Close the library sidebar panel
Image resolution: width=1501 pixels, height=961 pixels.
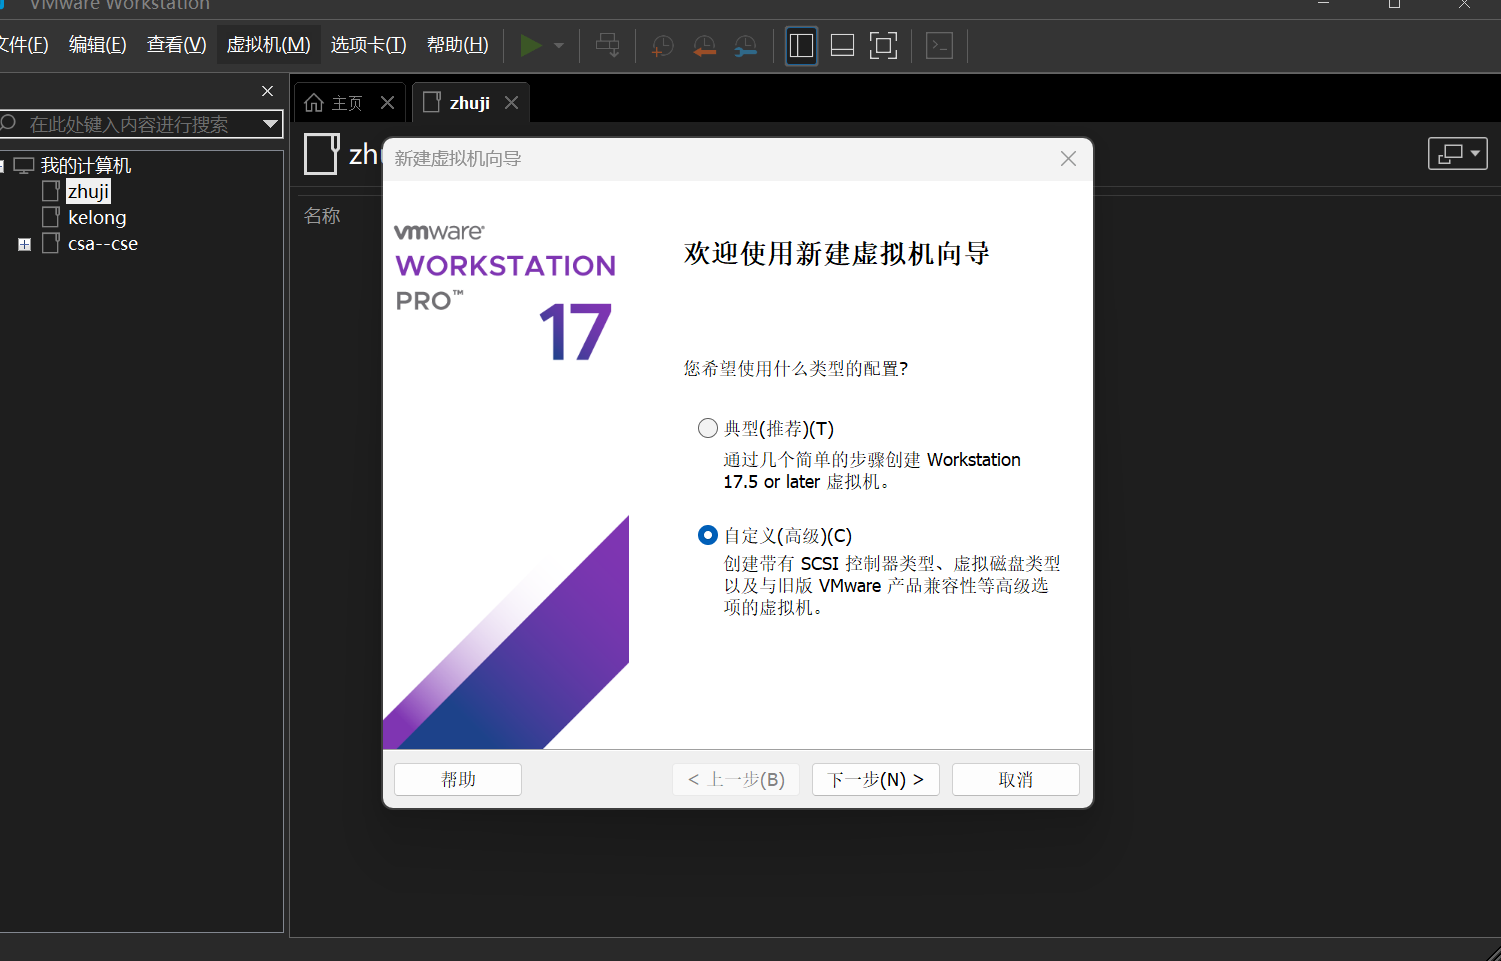267,91
